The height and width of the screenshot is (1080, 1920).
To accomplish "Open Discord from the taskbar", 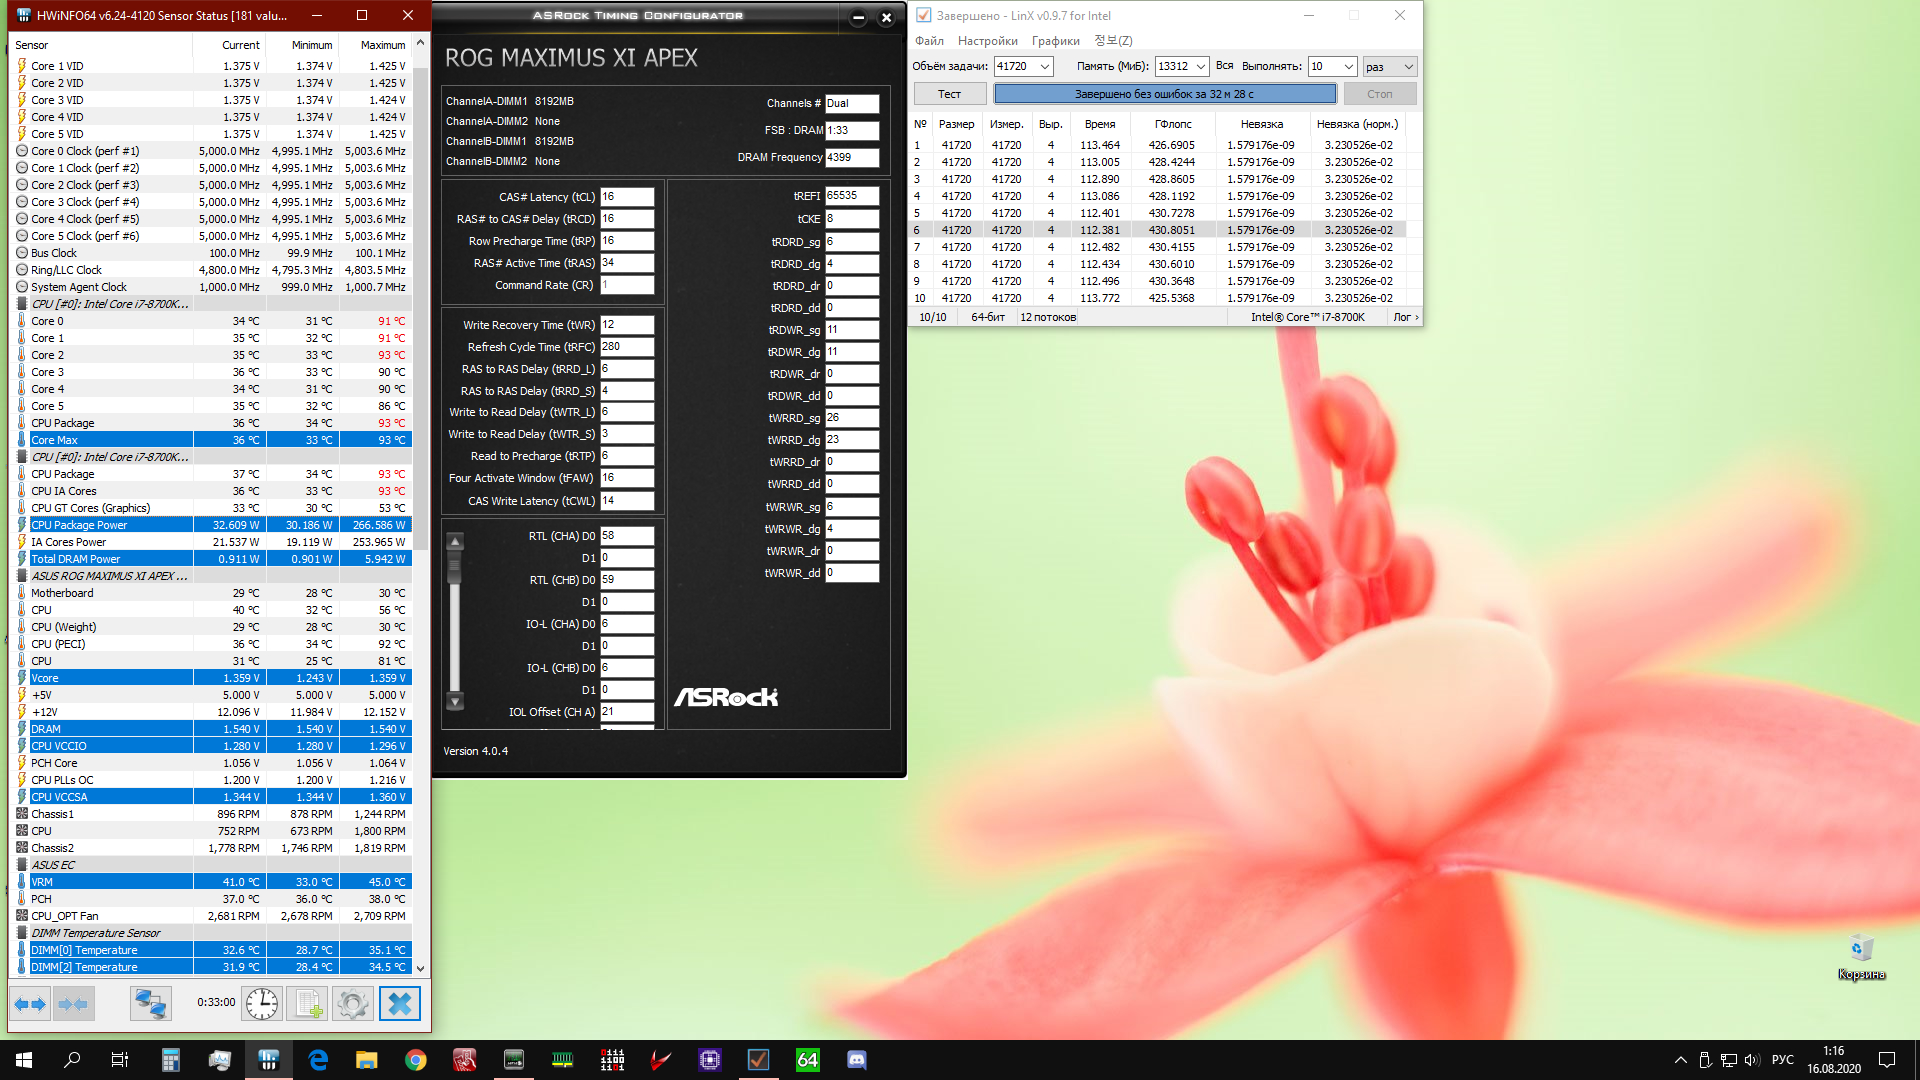I will 857,1060.
